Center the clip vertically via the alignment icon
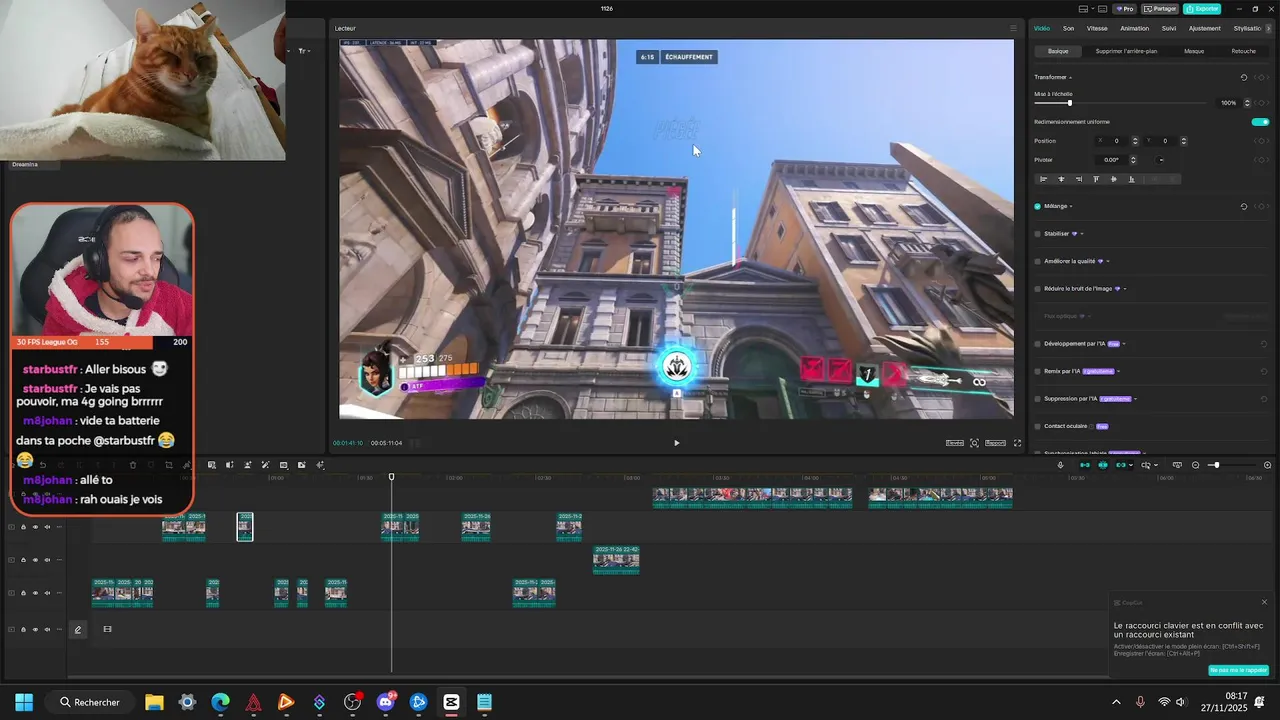 tap(1114, 179)
